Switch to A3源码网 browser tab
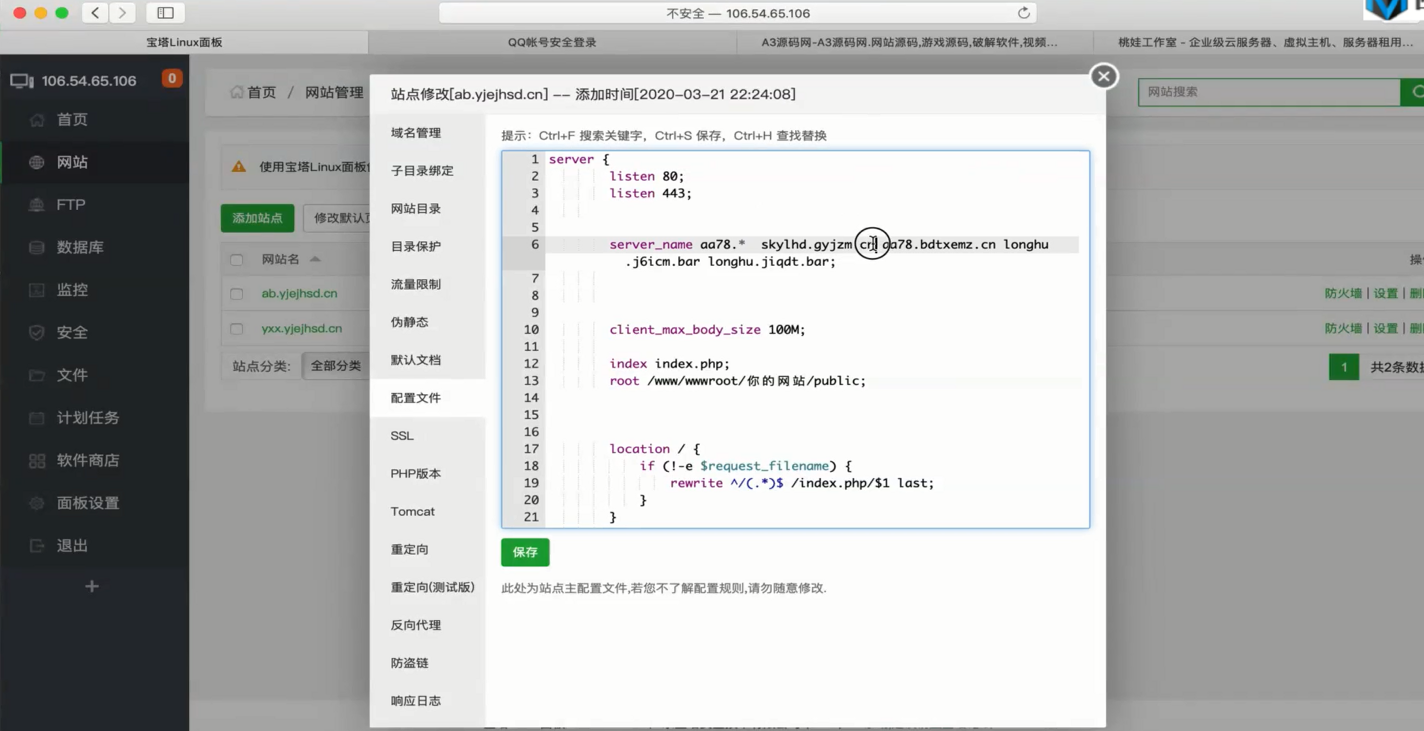 coord(909,42)
